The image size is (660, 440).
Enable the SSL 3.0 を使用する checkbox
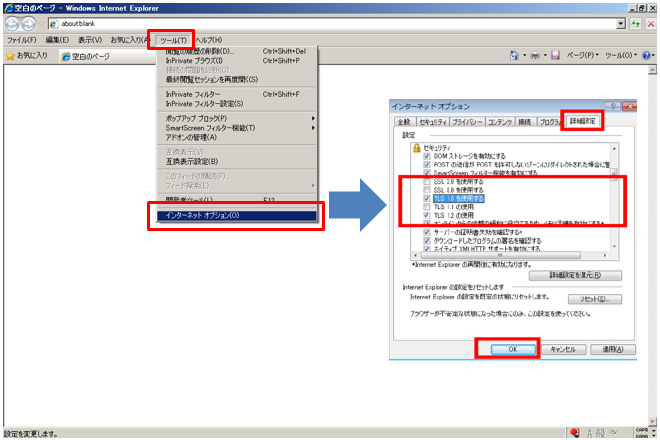427,190
